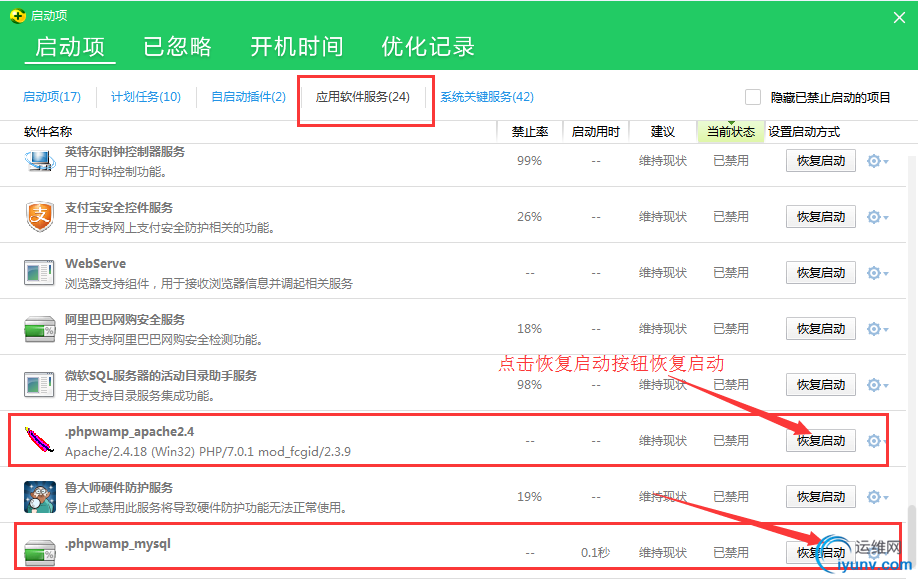The image size is (918, 581).
Task: Click the 启动项 window logo icon
Action: (18, 16)
